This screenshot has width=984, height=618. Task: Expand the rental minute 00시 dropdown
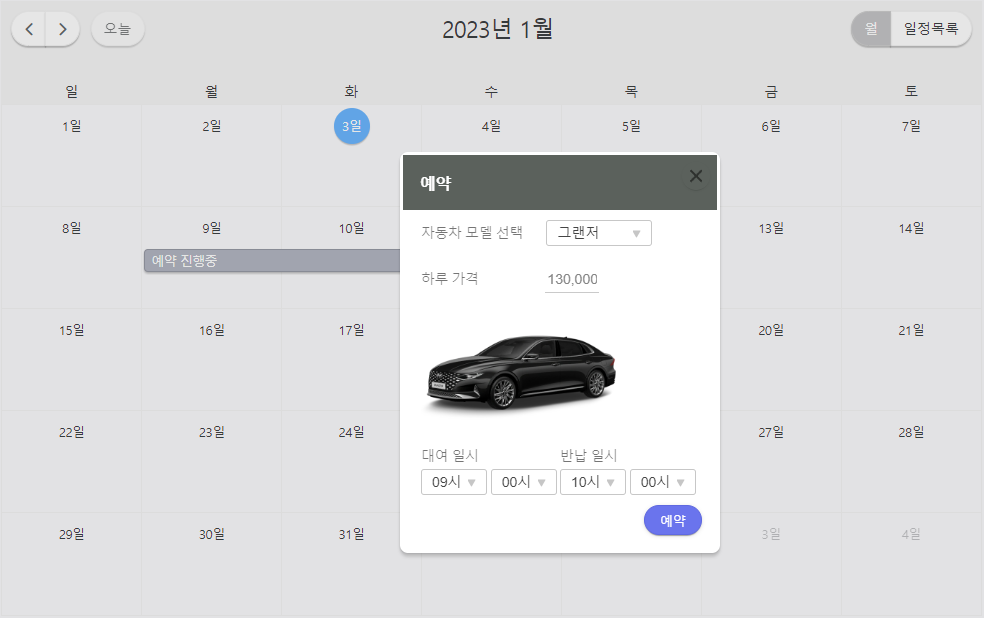click(523, 482)
